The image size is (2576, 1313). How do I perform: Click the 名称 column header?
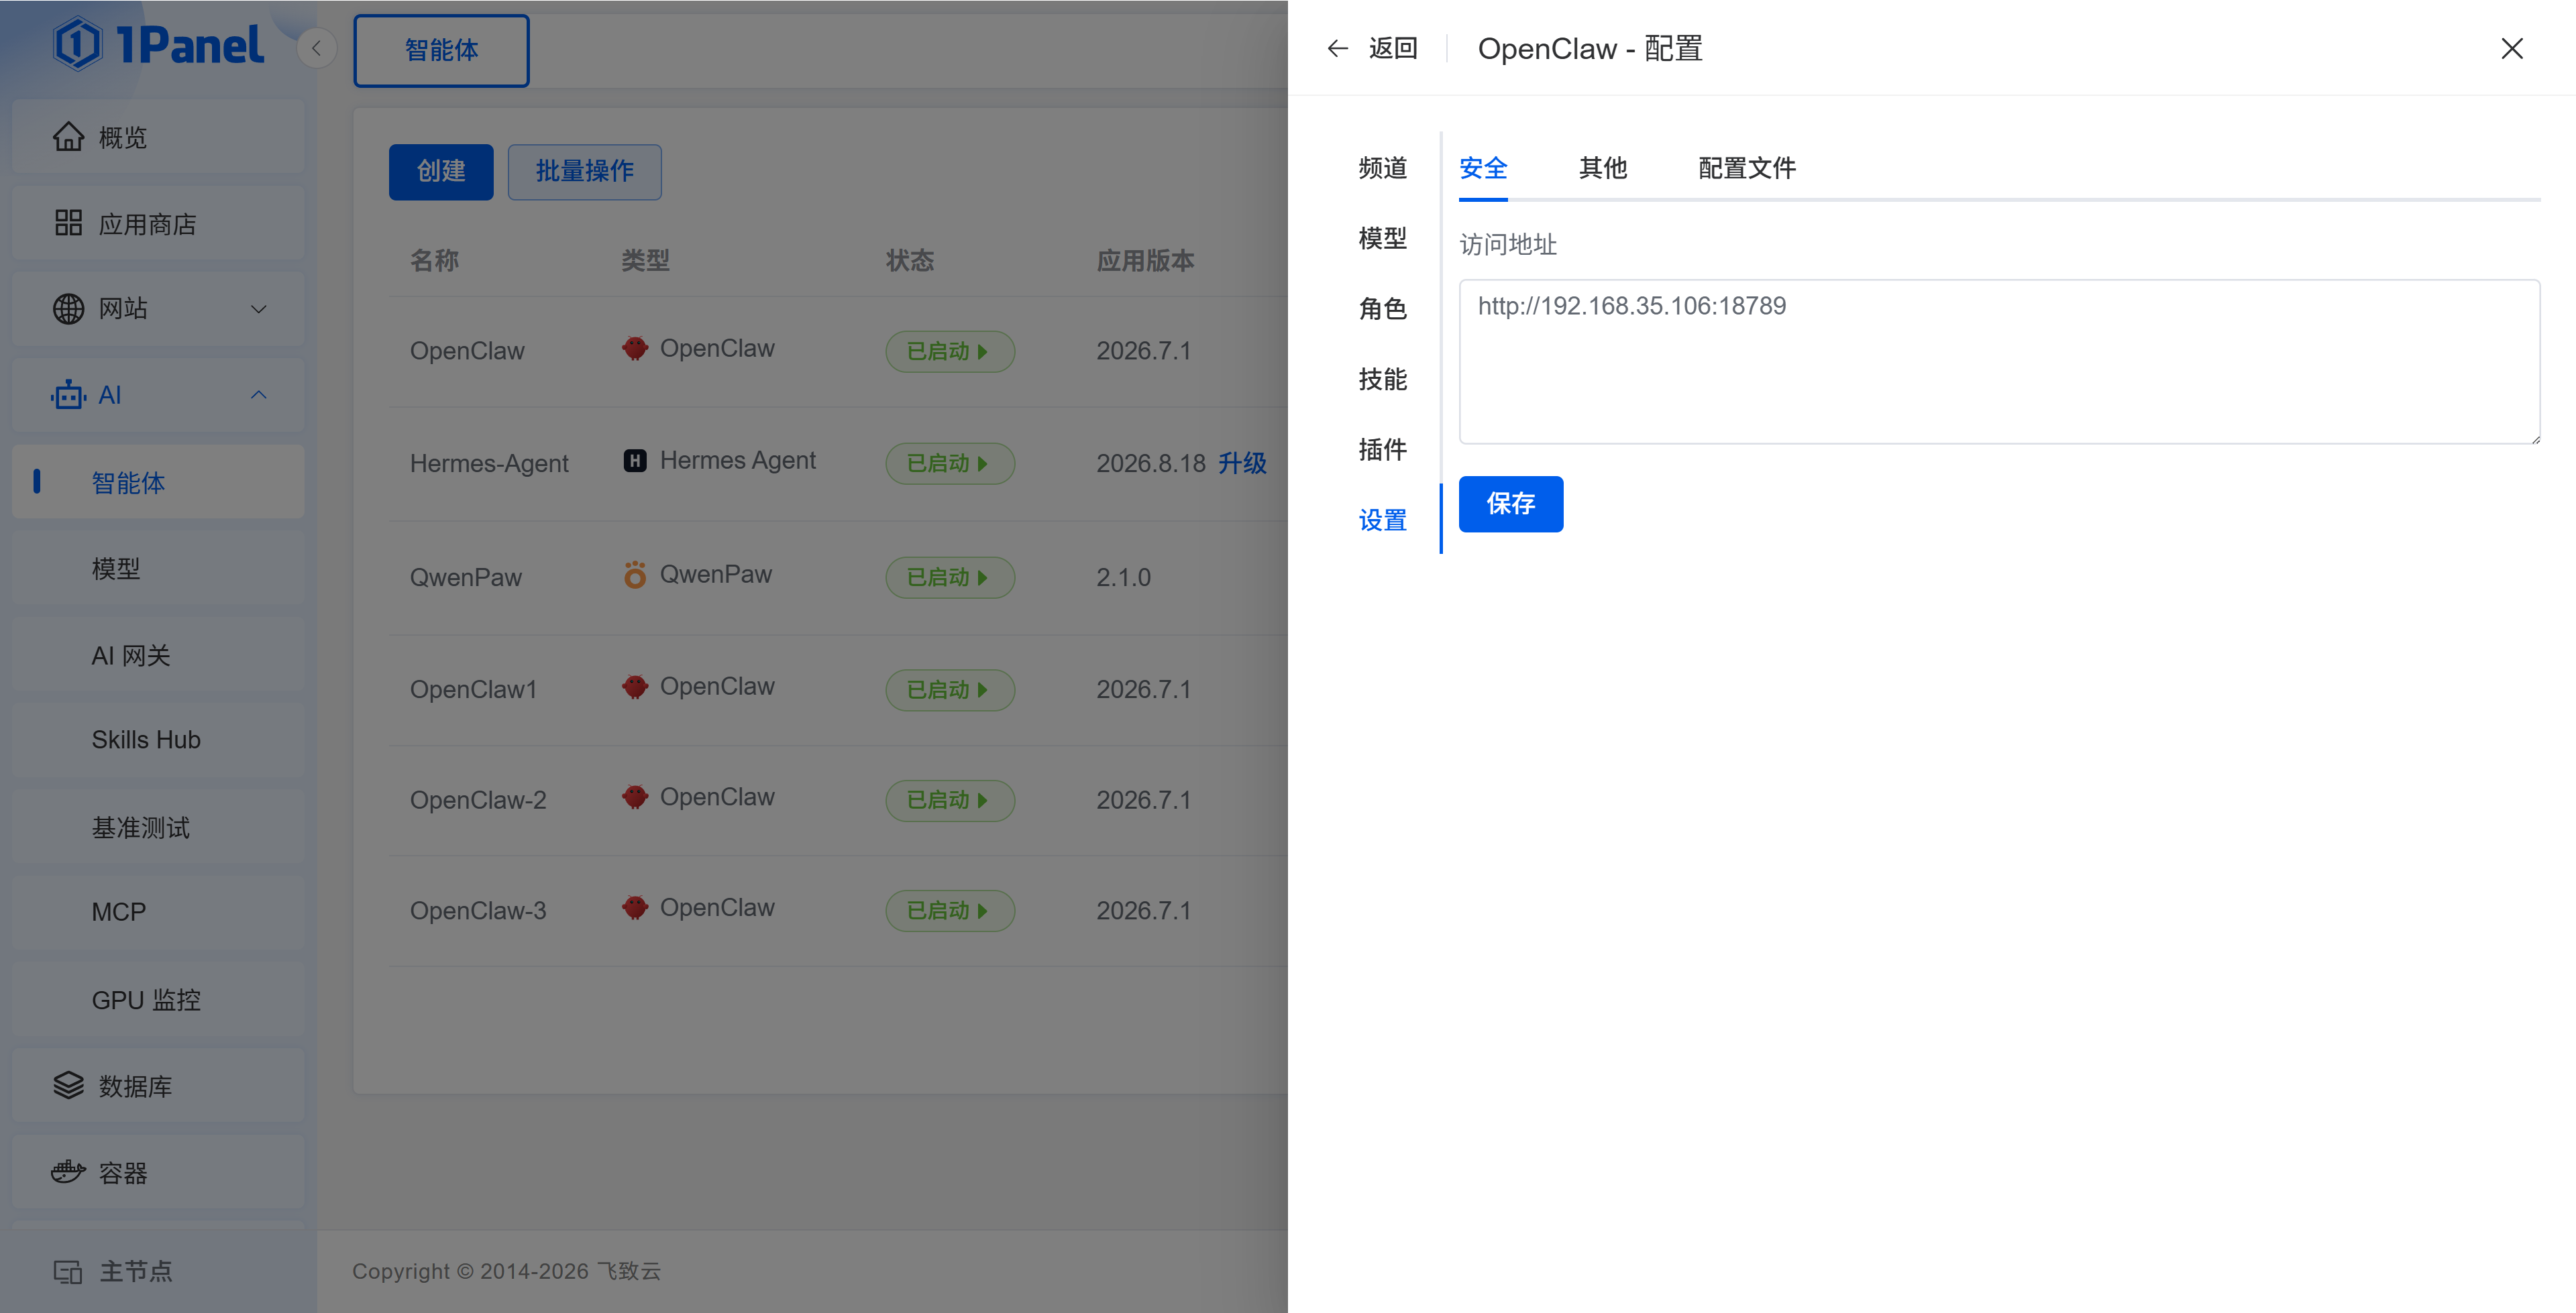click(x=435, y=261)
